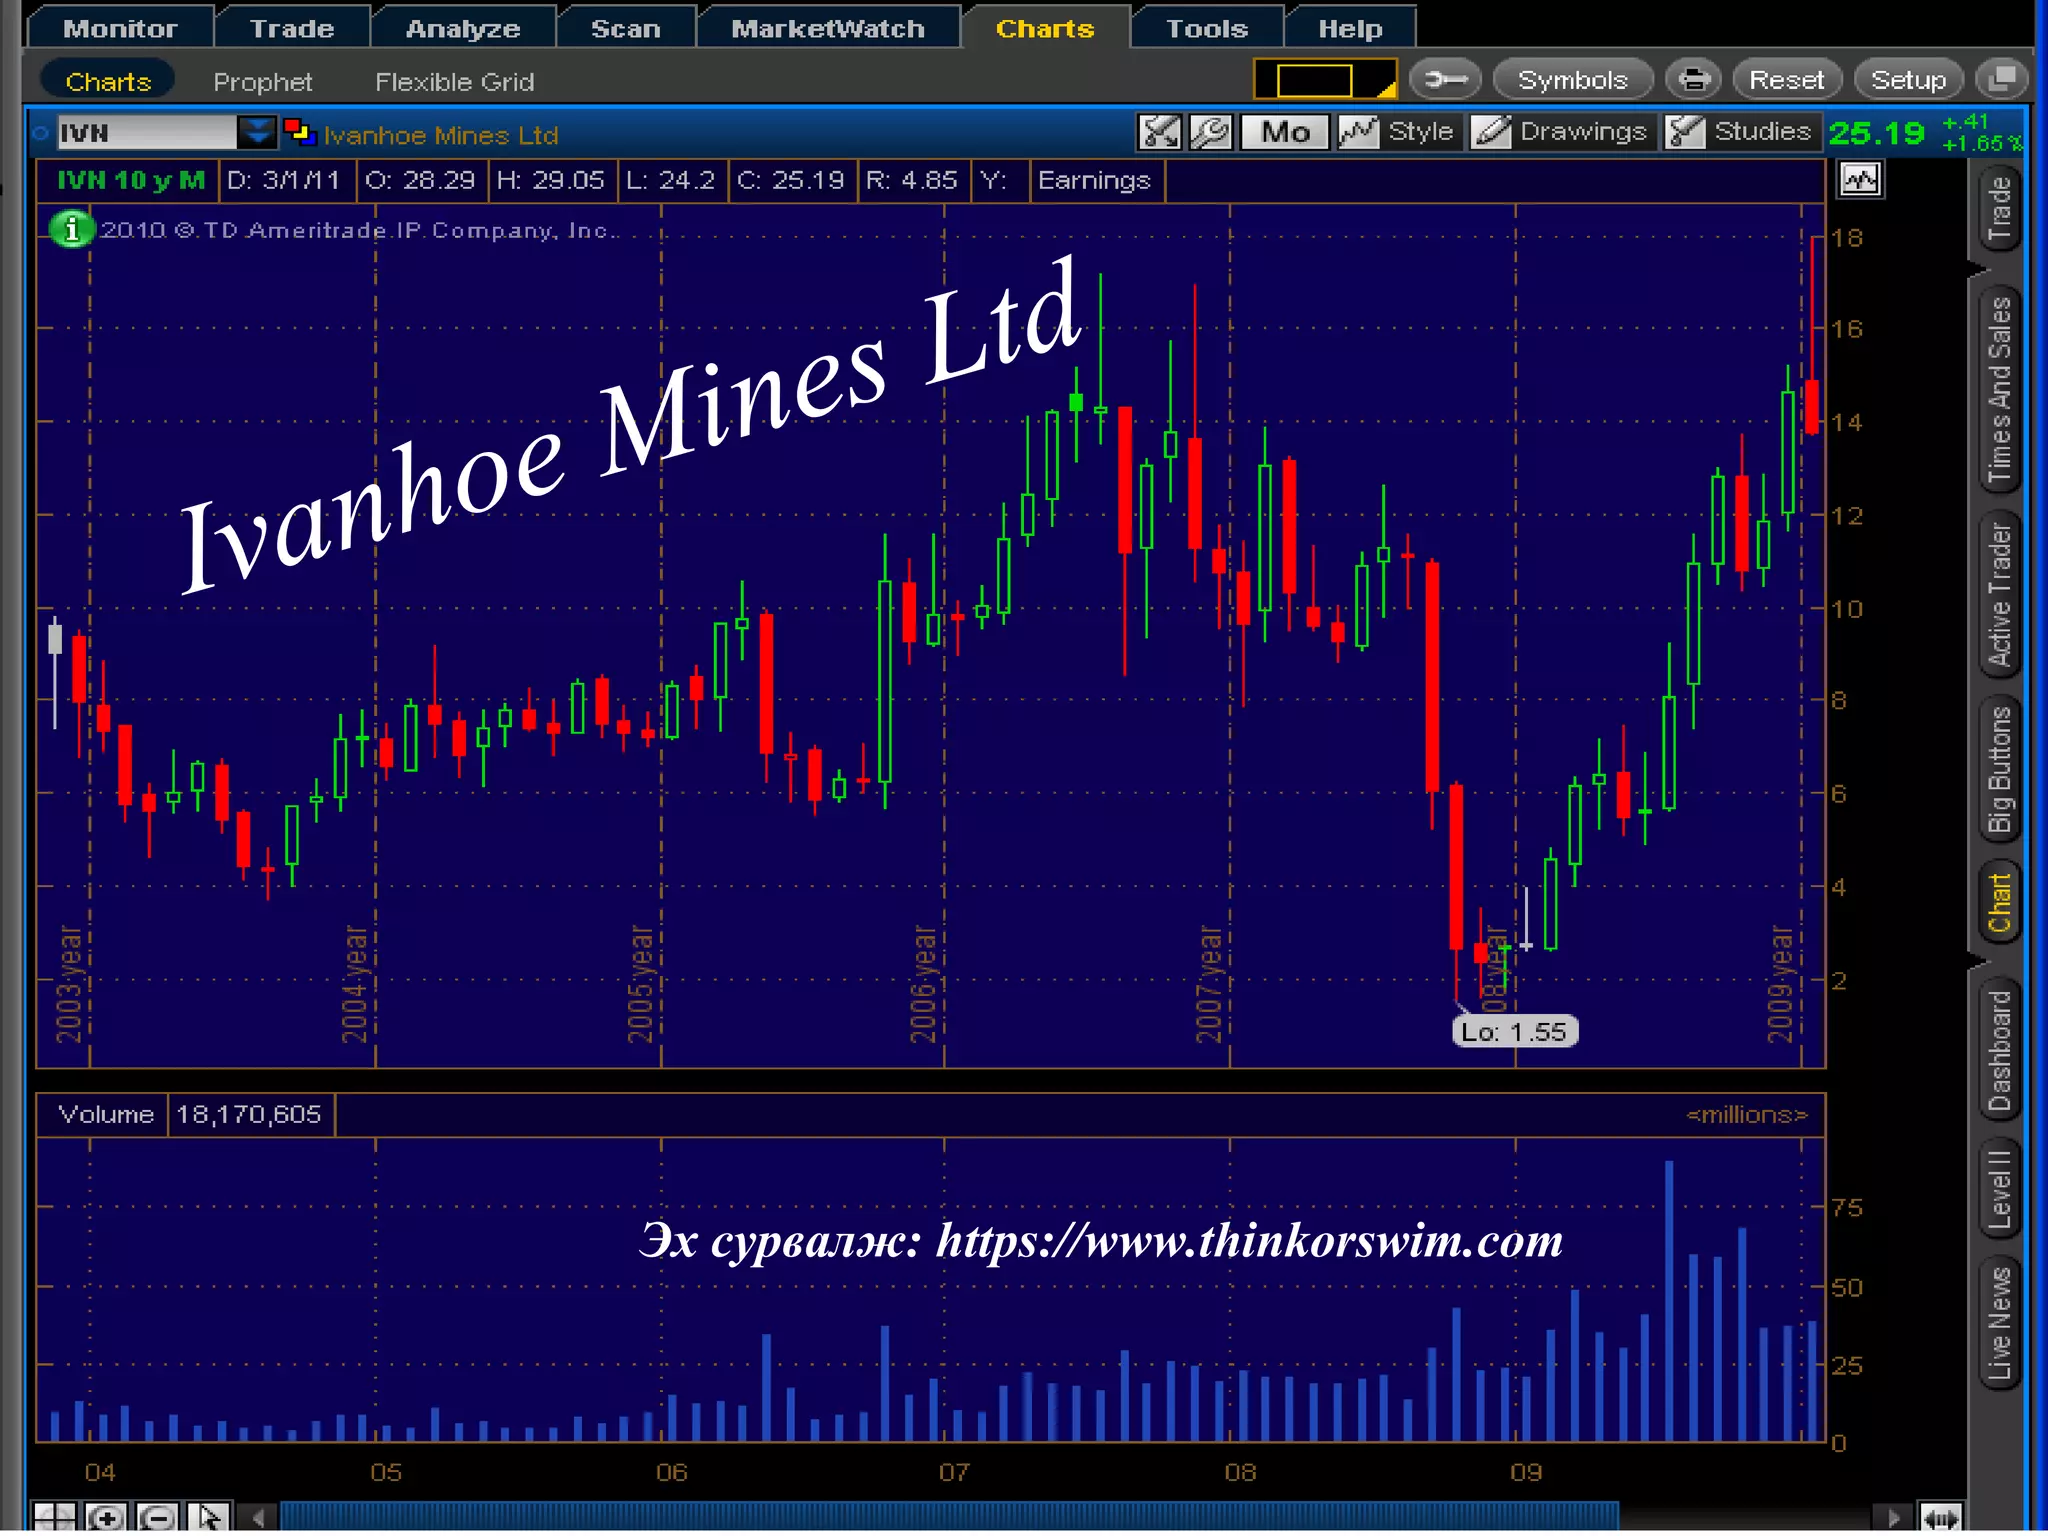
Task: Click the zoom in magnifier icon
Action: point(106,1517)
